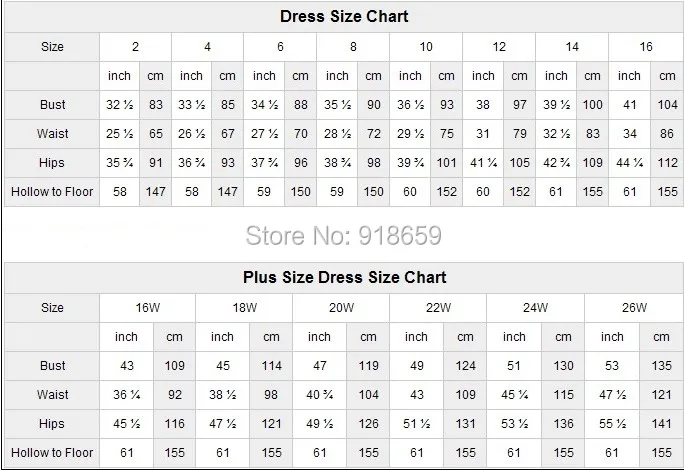Select the 26W column header
Screen dimensions: 684x470
tap(634, 308)
